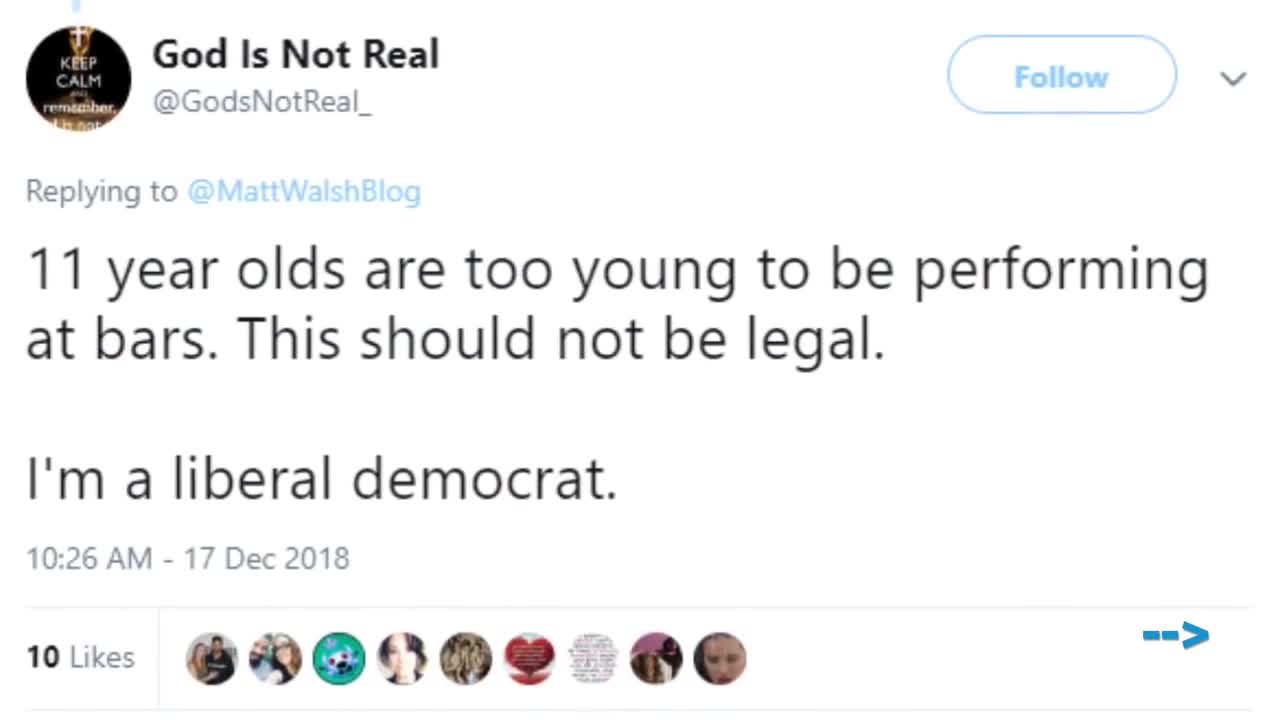Open the God Is Not Real profile name
Viewport: 1280px width, 720px height.
(295, 54)
